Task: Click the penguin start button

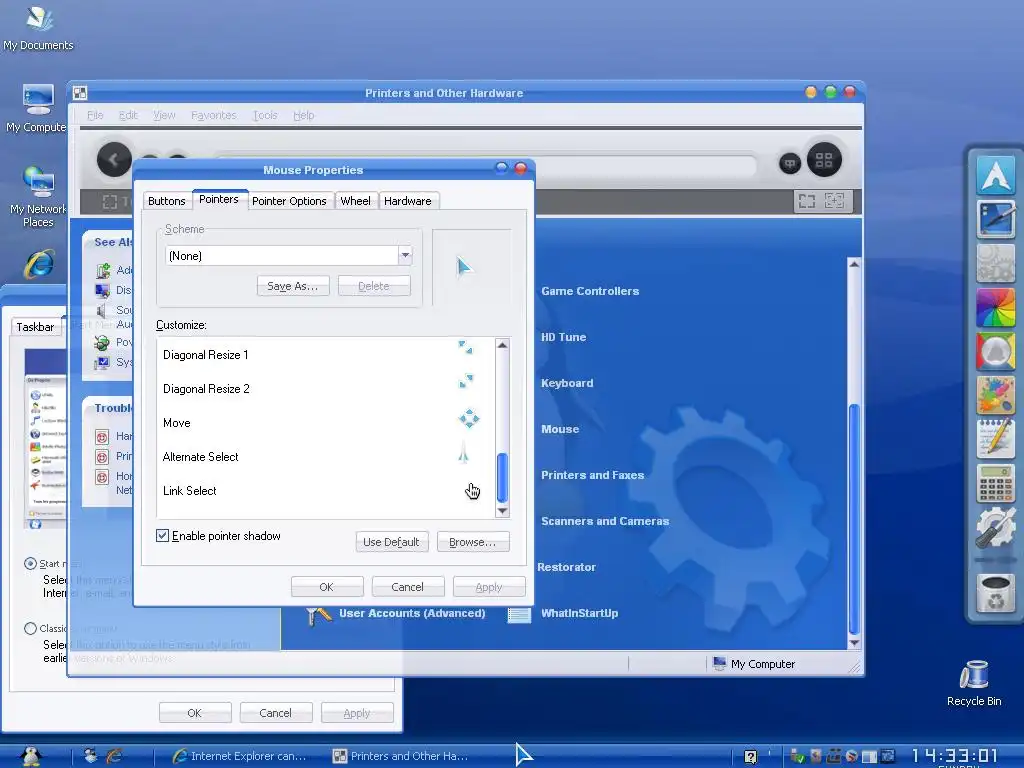Action: pyautogui.click(x=30, y=756)
